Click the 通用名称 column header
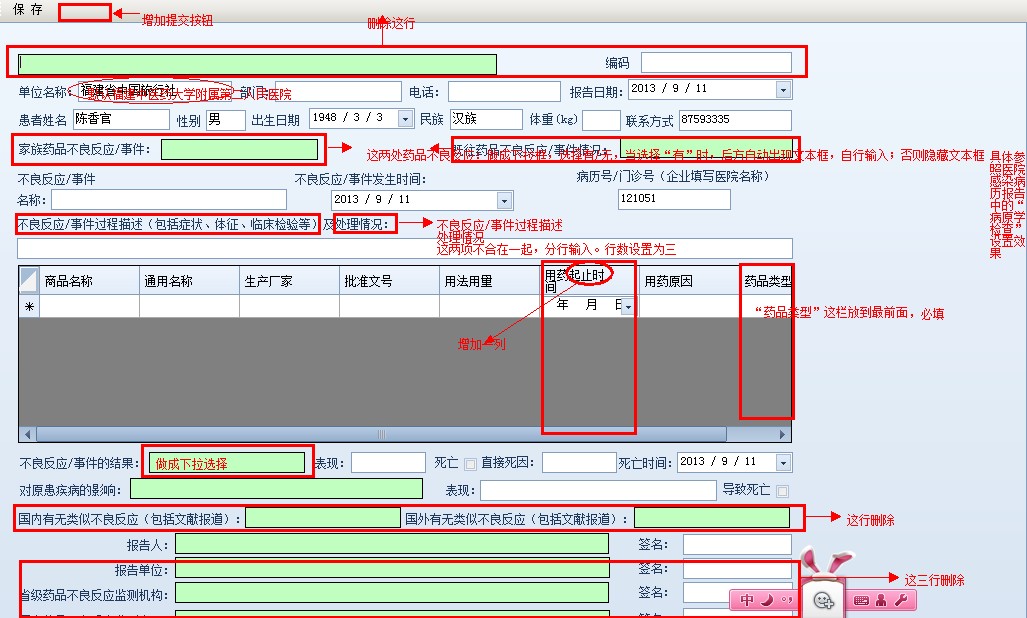1027x618 pixels. (189, 281)
